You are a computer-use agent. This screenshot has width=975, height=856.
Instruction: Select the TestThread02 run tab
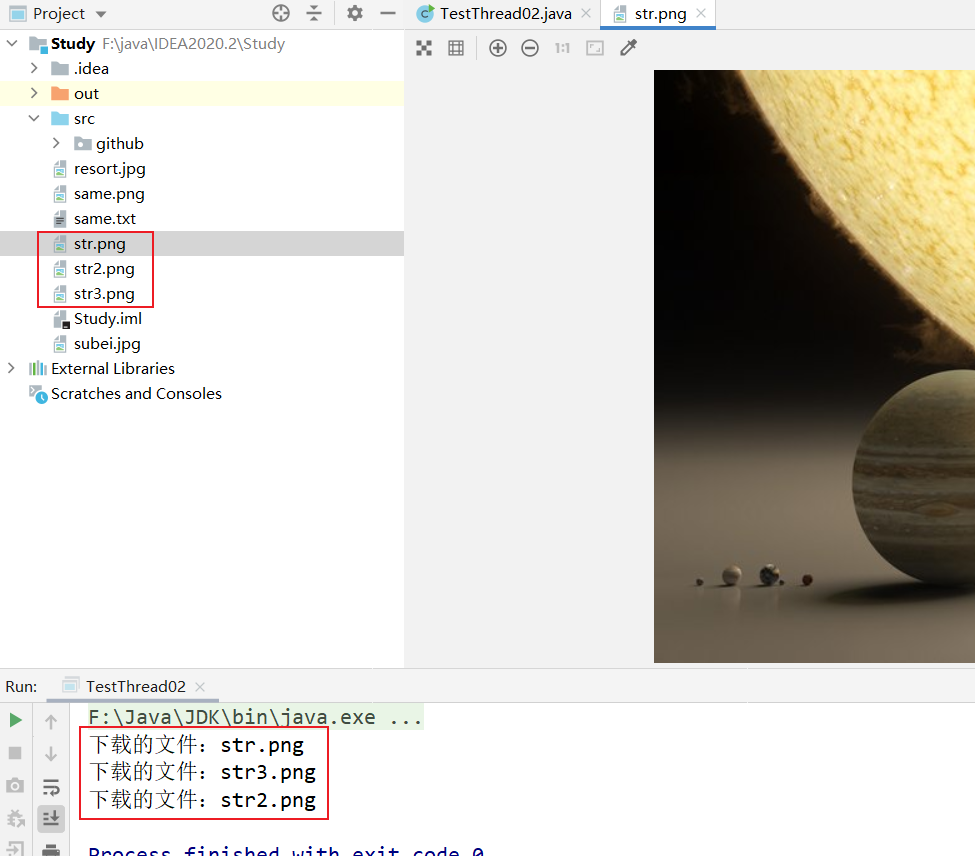tap(135, 686)
